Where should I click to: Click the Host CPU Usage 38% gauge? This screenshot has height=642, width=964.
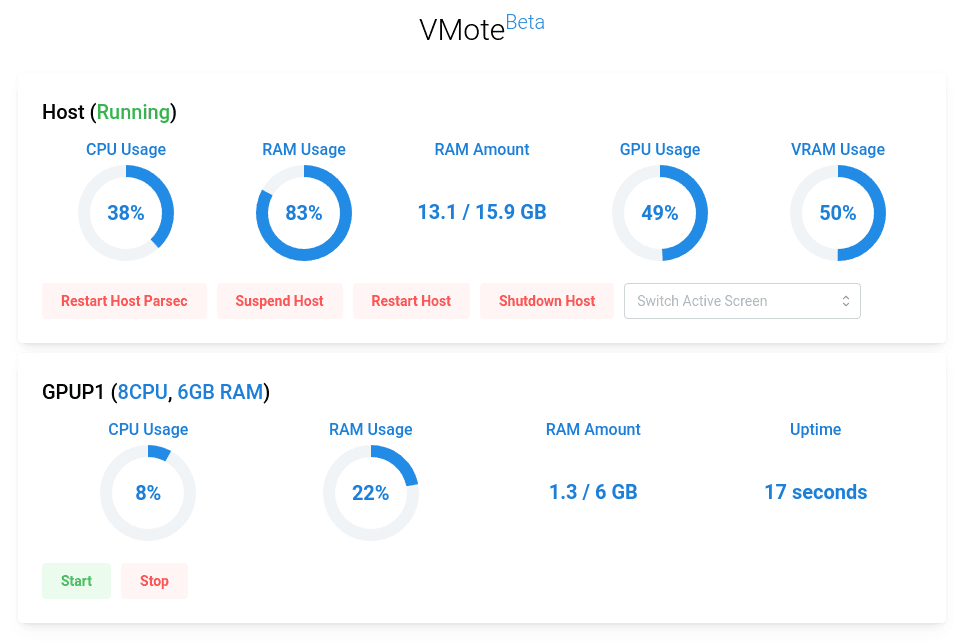(126, 213)
